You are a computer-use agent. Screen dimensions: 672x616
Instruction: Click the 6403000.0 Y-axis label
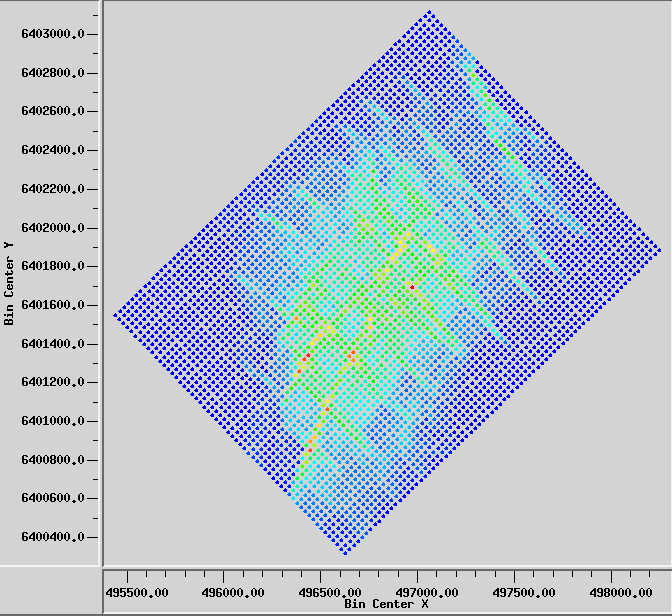coord(52,34)
